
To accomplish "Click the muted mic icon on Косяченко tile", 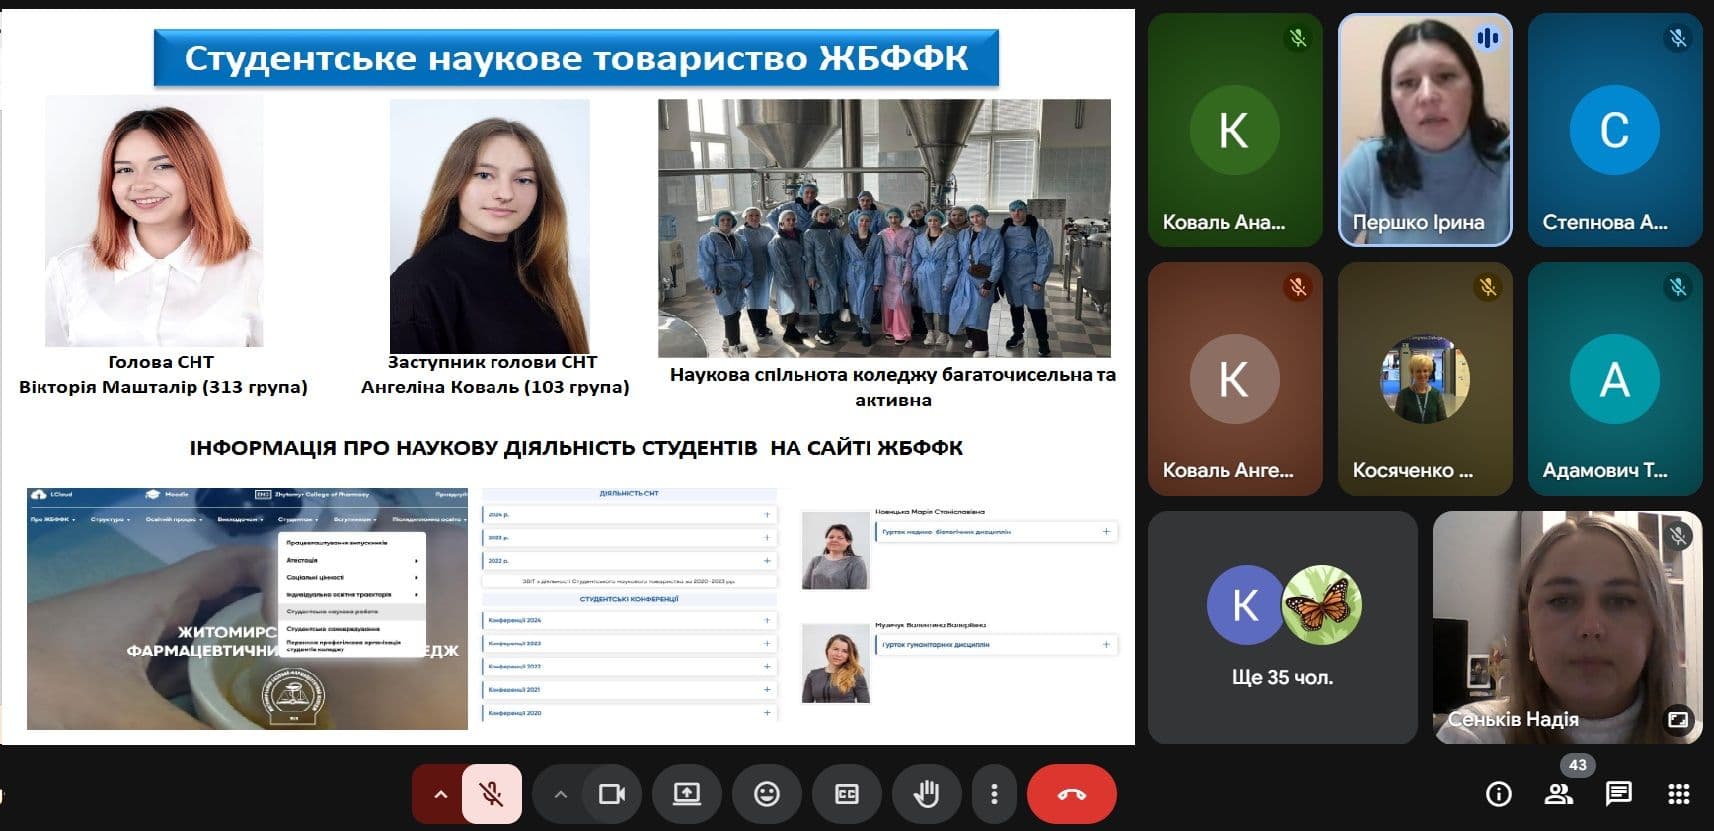I will coord(1488,287).
